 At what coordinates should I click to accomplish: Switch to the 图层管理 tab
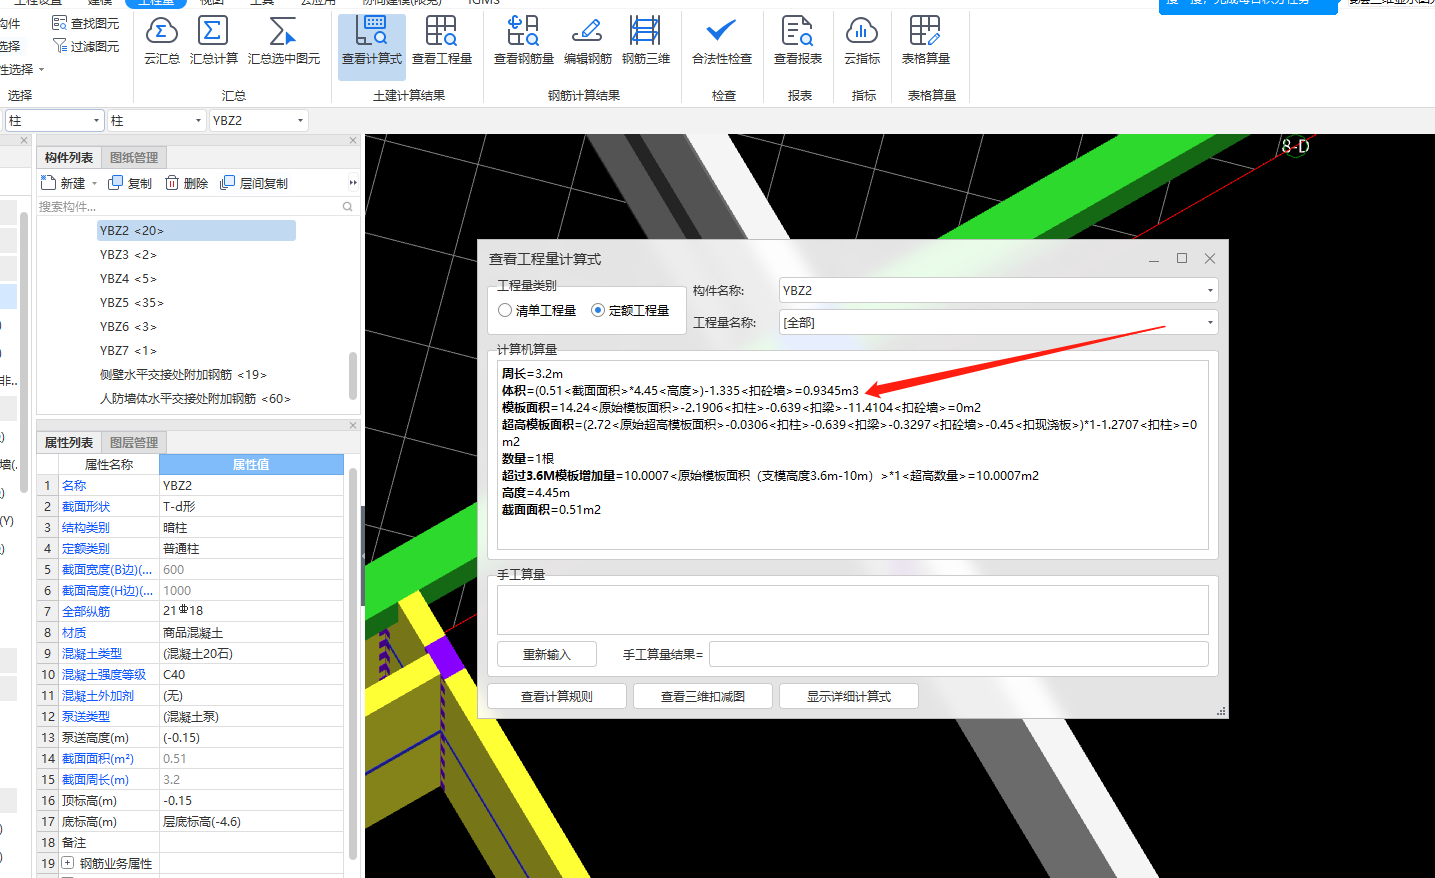(x=134, y=443)
